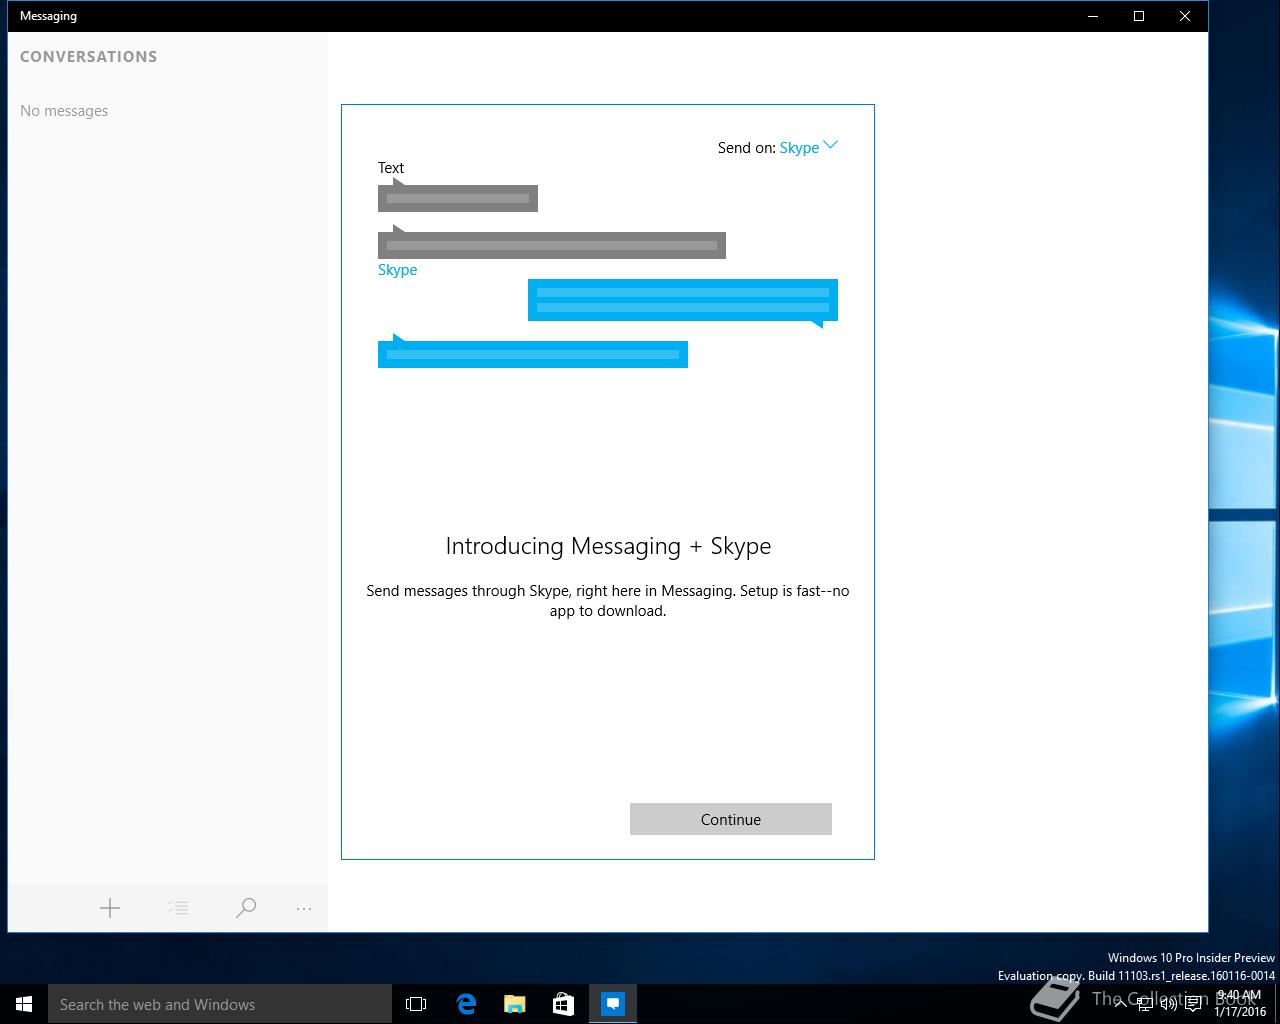Screen dimensions: 1280x1024
Task: Click the Text label in the preview
Action: (x=391, y=168)
